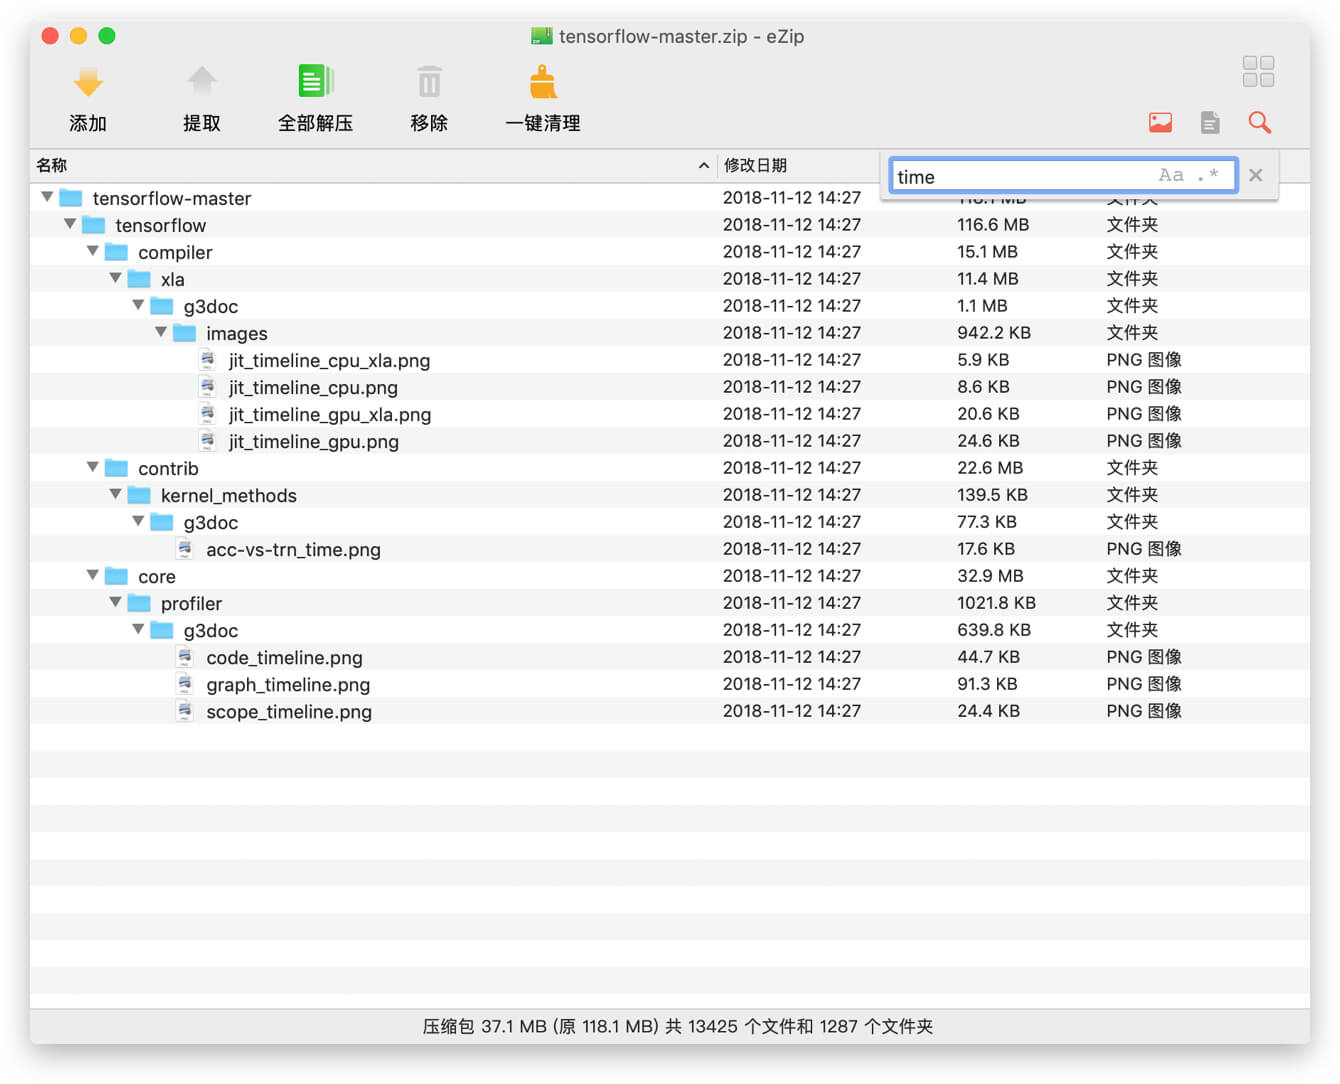Click the 一键清理 cleanup broom icon

[541, 82]
